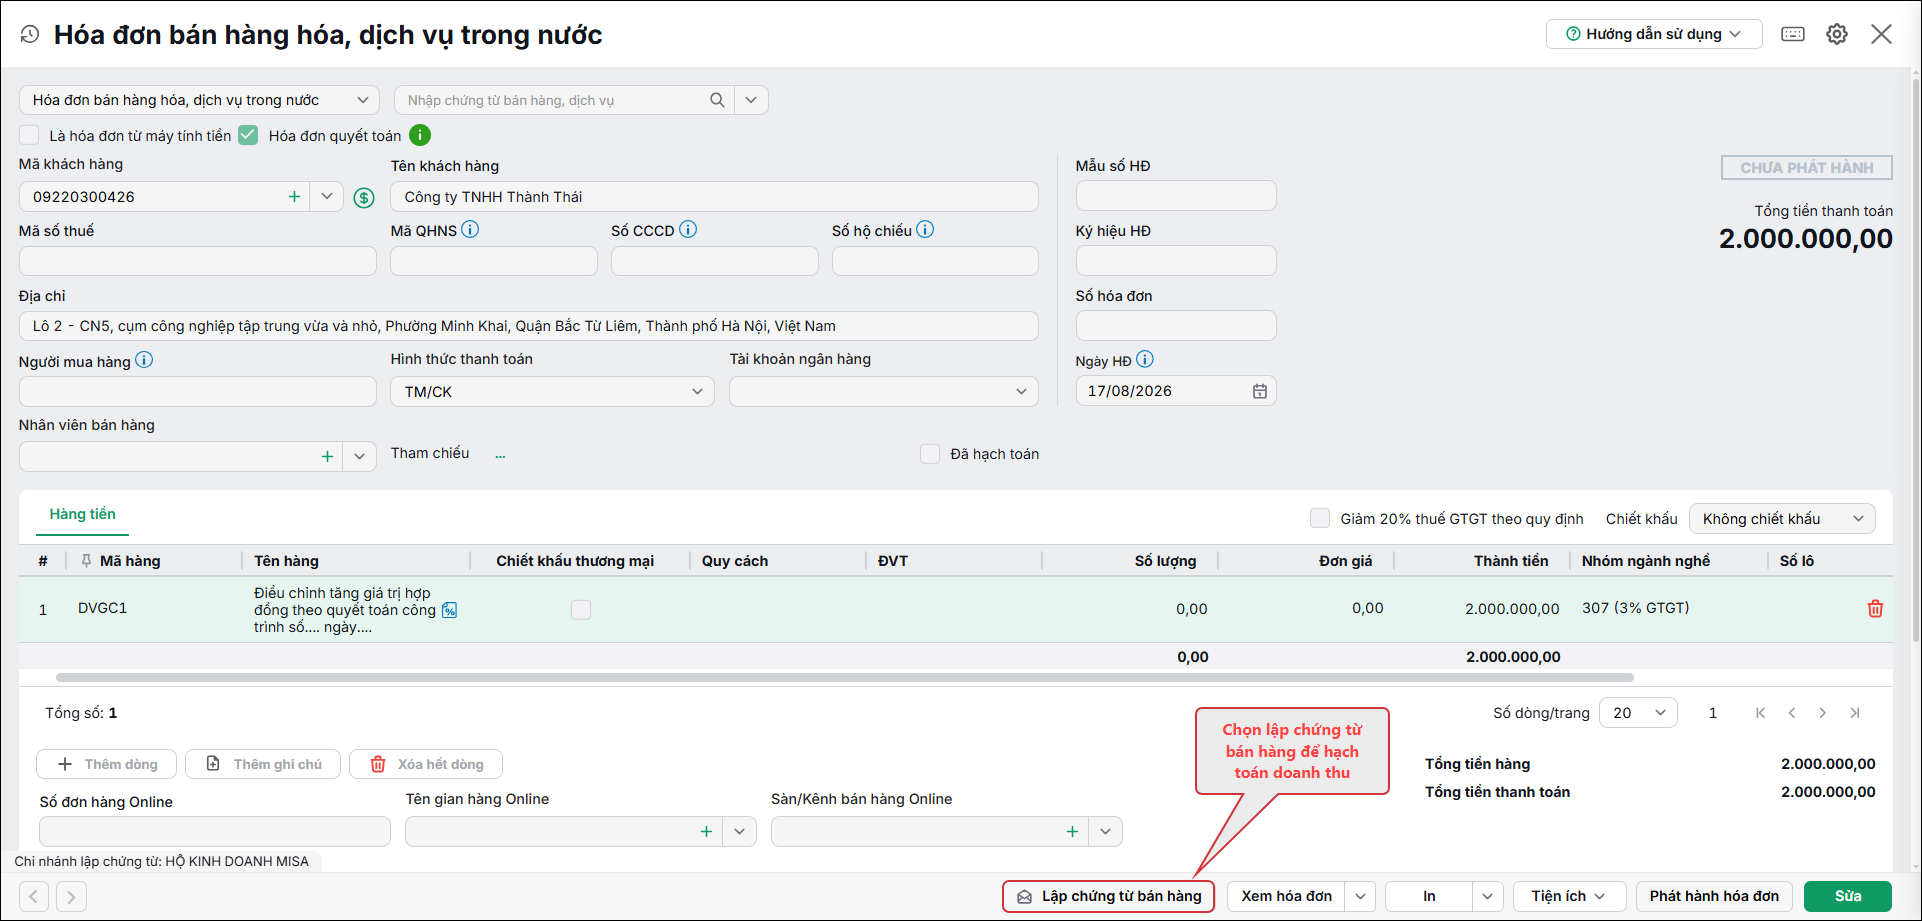Click percent icon in item name cell
The image size is (1922, 921).
click(x=450, y=610)
